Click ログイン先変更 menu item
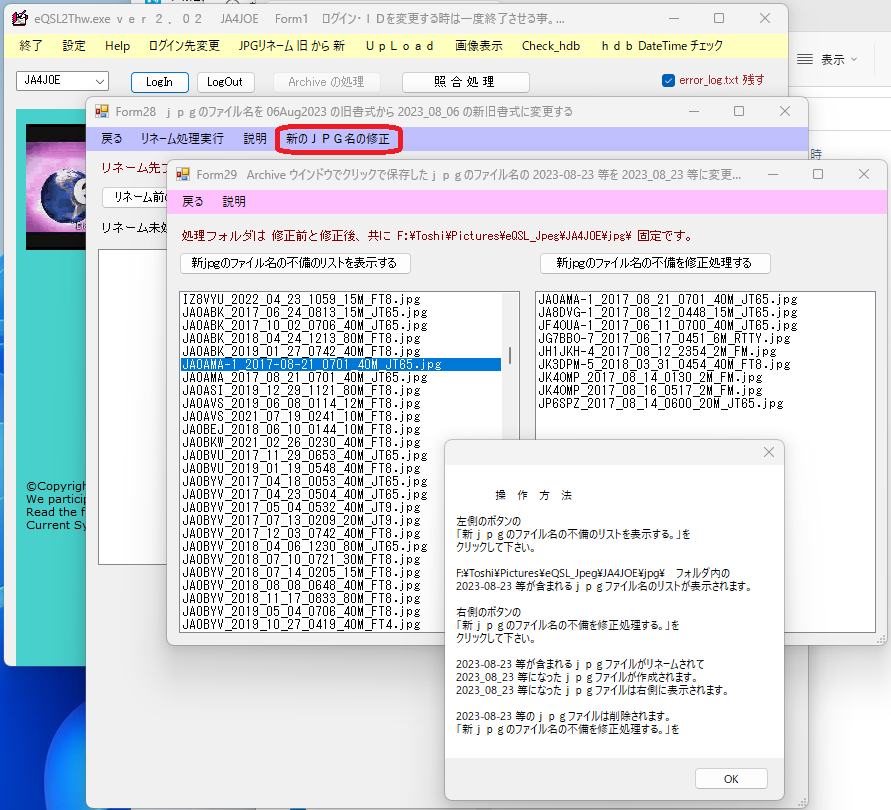This screenshot has height=810, width=891. [184, 45]
